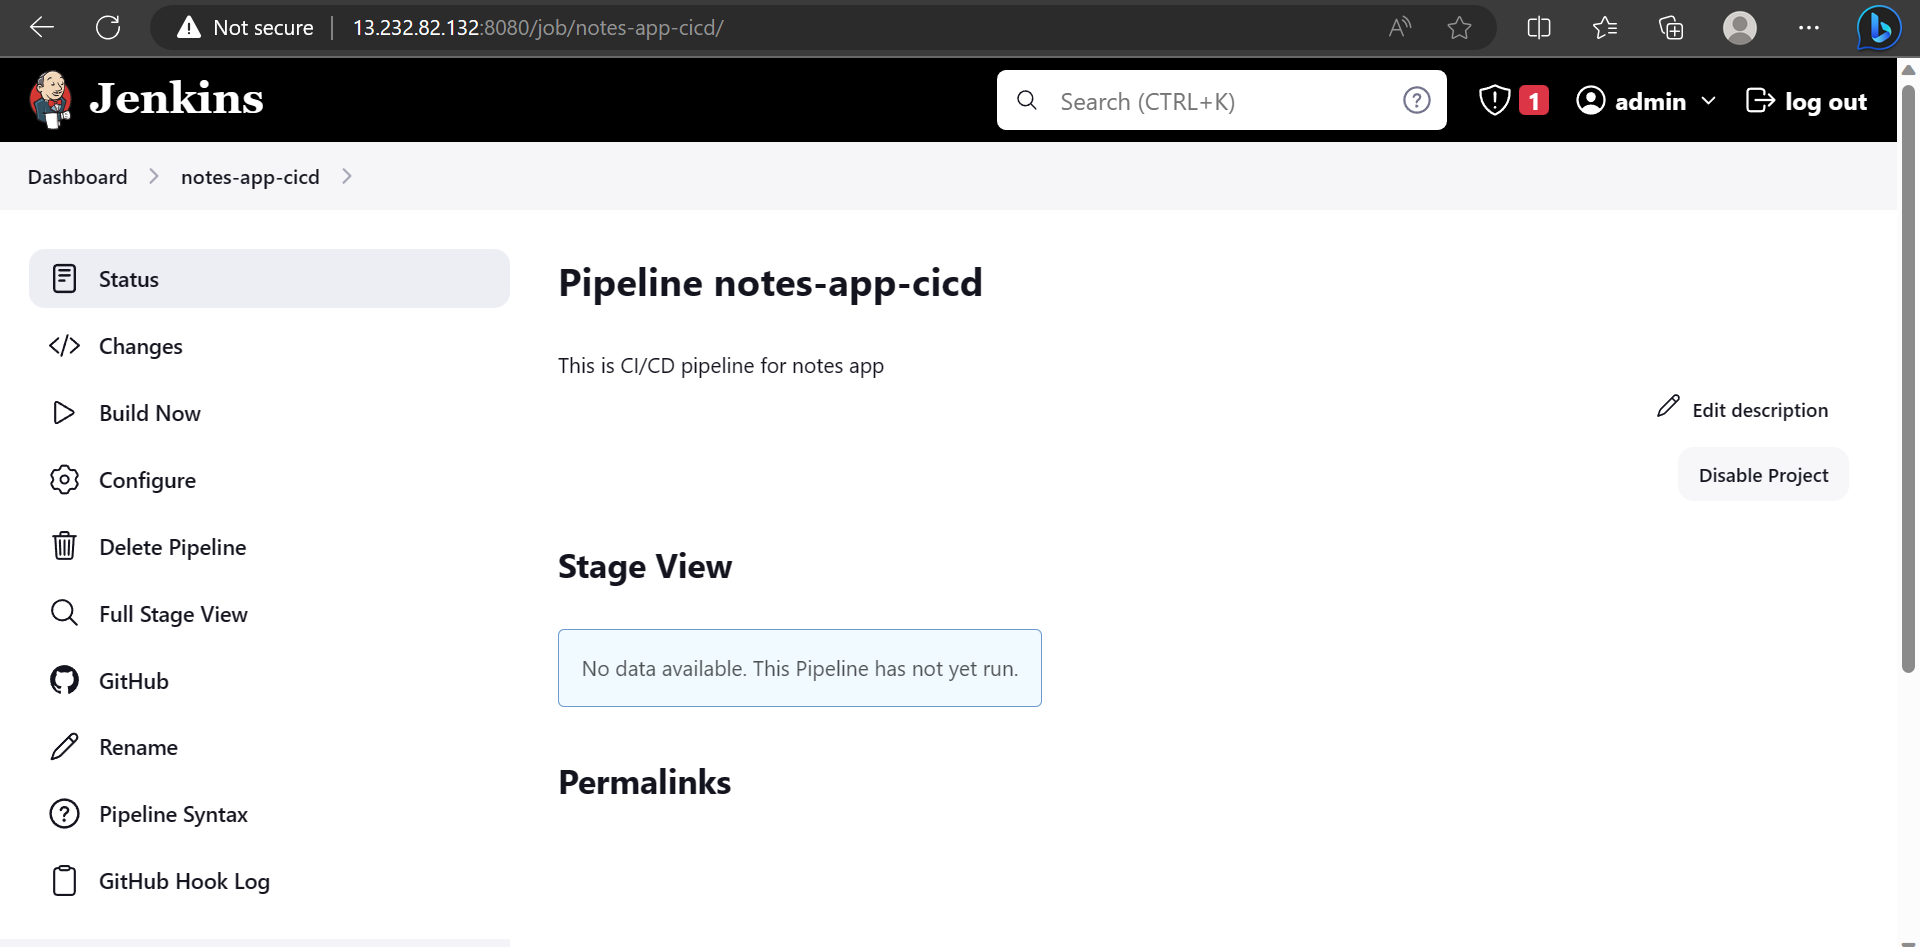Navigate to the Dashboard breadcrumb

click(x=77, y=176)
